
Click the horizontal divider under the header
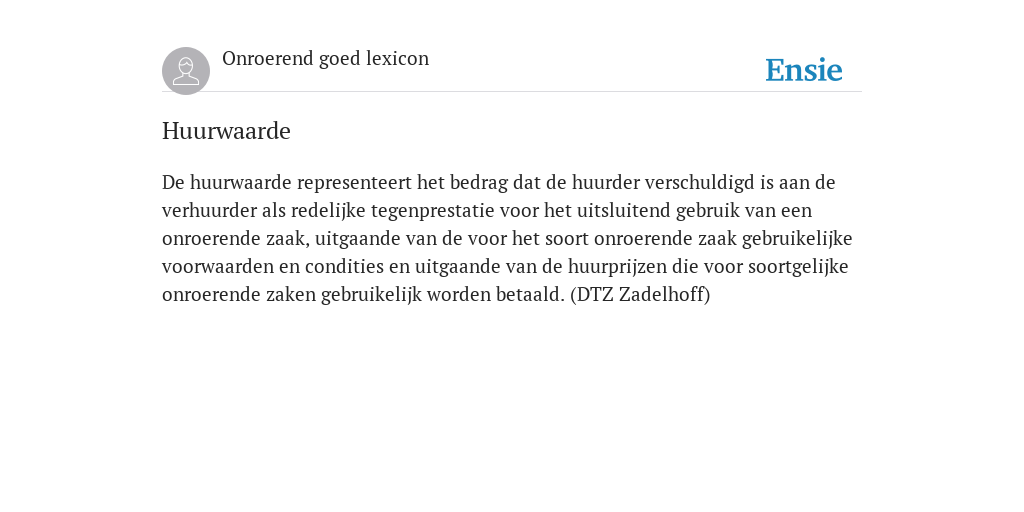click(512, 92)
